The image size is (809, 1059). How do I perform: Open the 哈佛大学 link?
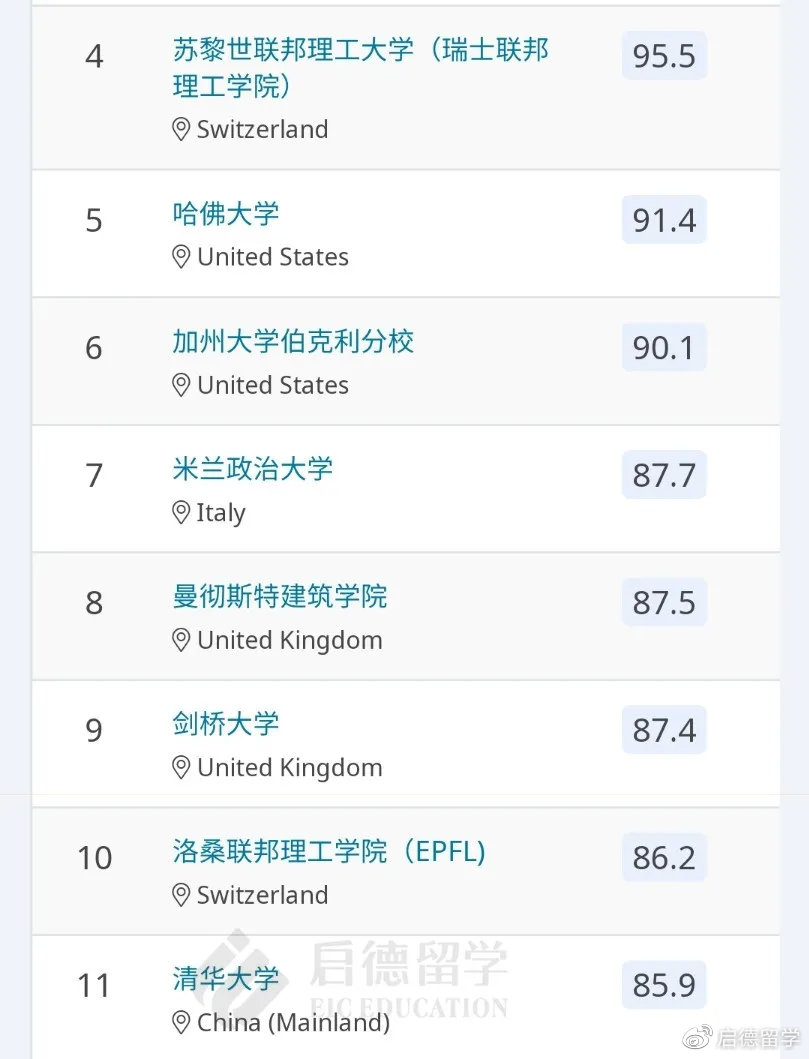(x=226, y=214)
